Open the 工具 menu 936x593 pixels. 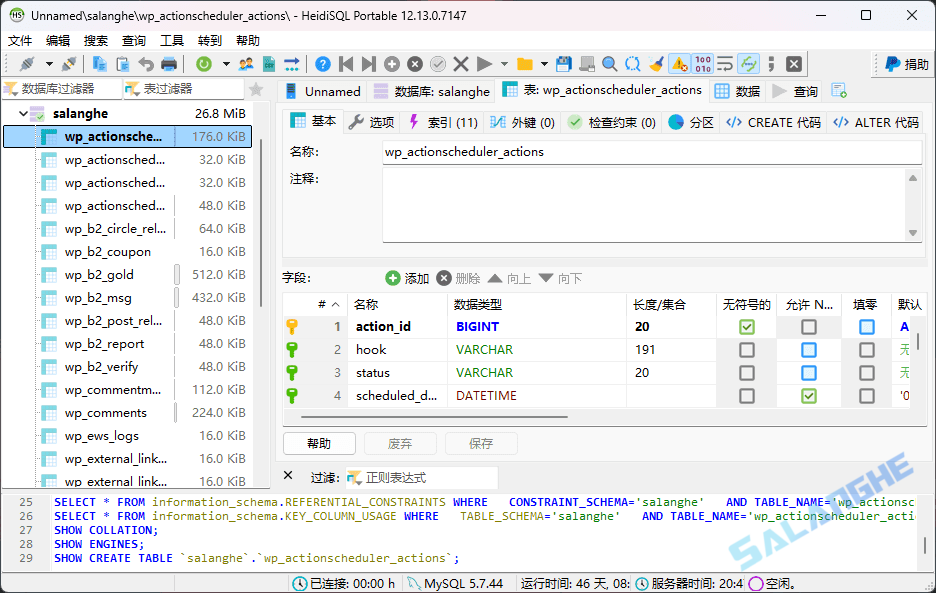tap(168, 40)
